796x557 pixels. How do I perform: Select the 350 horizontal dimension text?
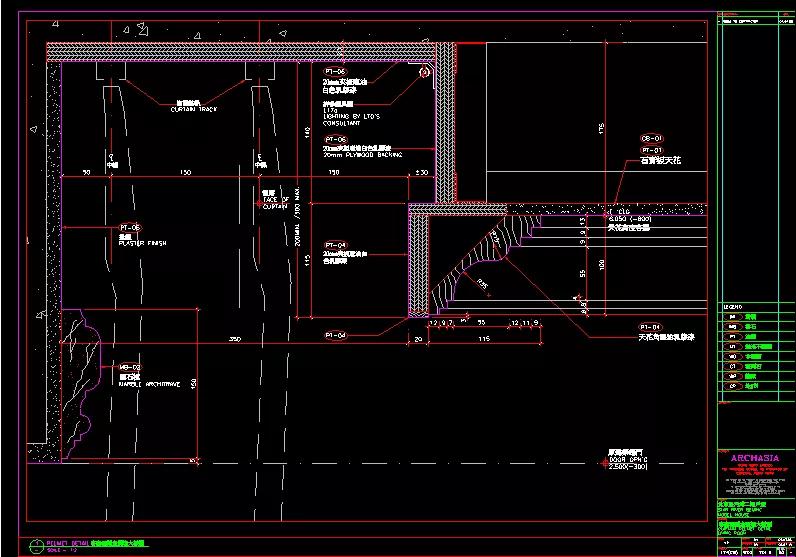click(x=235, y=339)
